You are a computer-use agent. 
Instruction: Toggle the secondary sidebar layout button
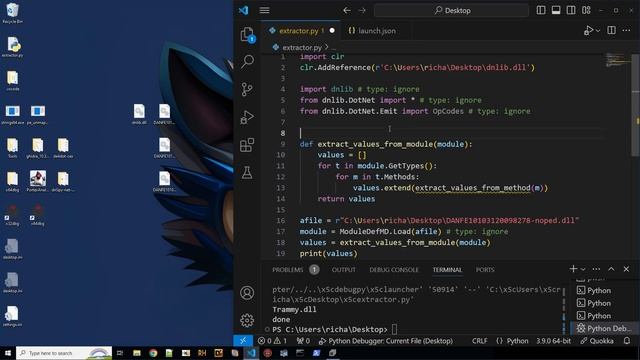click(x=571, y=10)
